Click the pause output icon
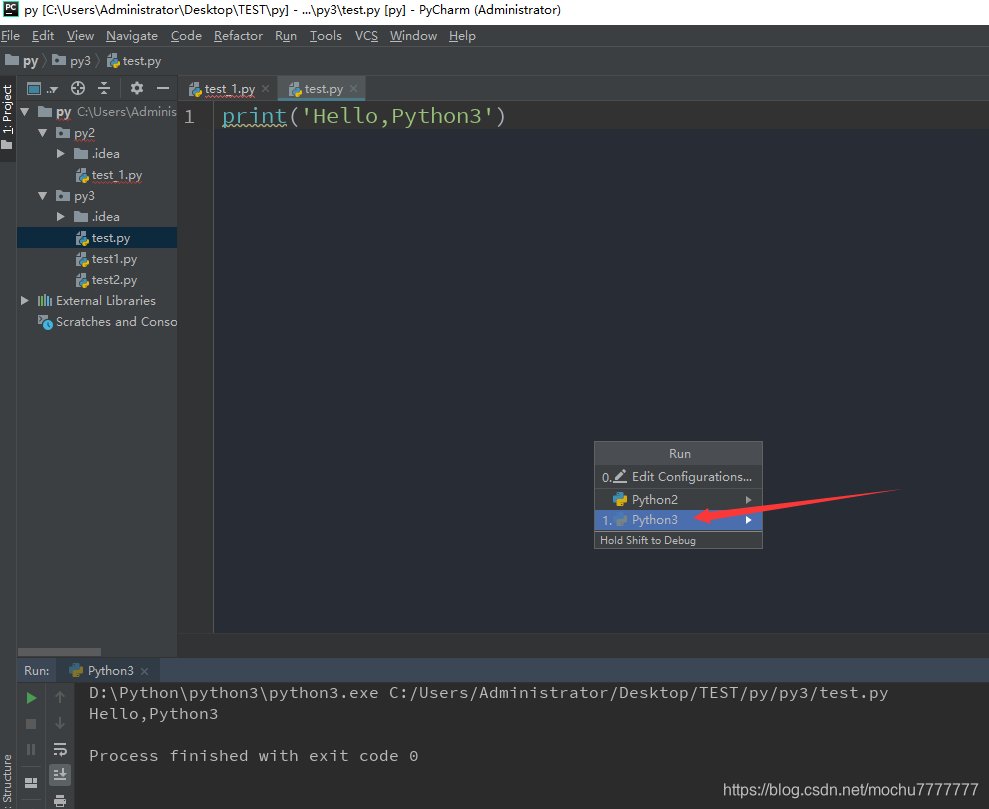The width and height of the screenshot is (989, 809). (x=31, y=750)
